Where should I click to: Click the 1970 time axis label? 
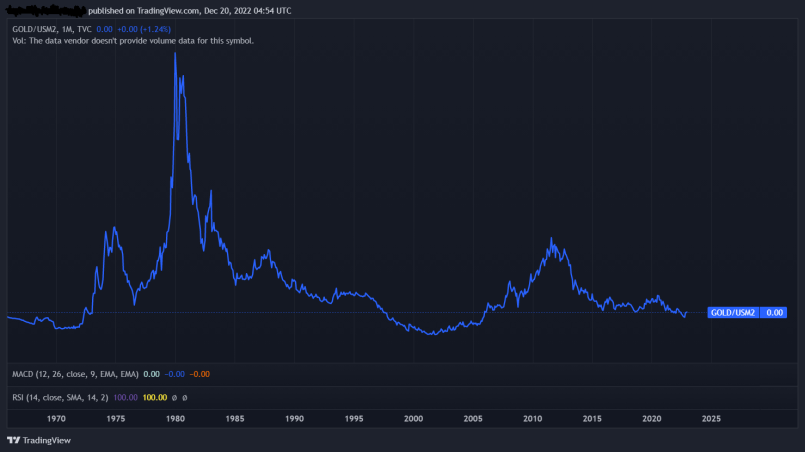pyautogui.click(x=56, y=419)
